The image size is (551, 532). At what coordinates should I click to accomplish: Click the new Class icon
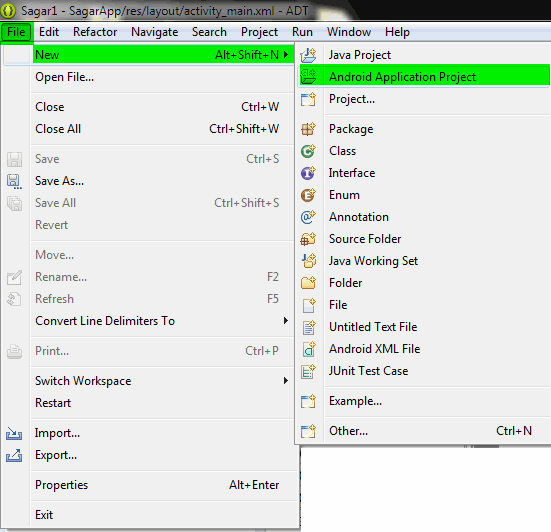[x=308, y=151]
